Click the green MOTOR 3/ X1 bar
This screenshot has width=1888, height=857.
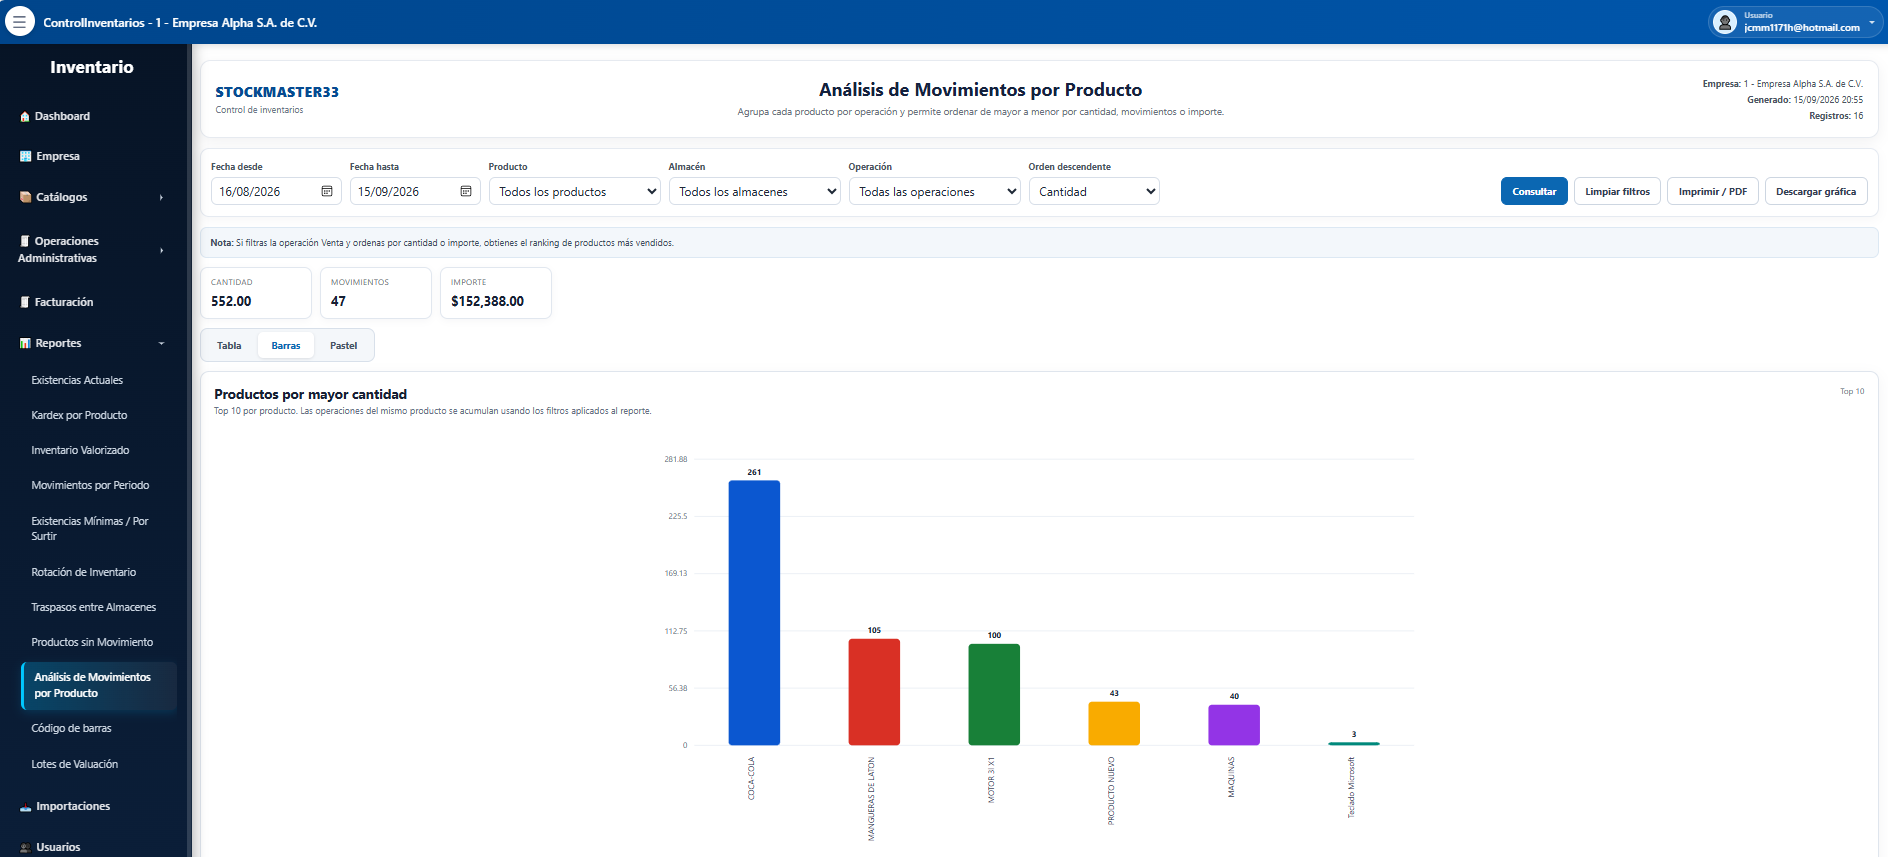994,694
